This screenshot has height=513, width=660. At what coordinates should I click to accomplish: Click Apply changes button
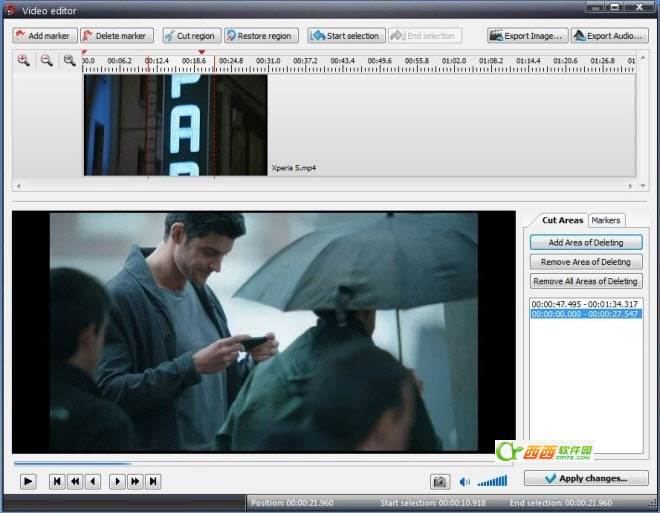pos(586,479)
